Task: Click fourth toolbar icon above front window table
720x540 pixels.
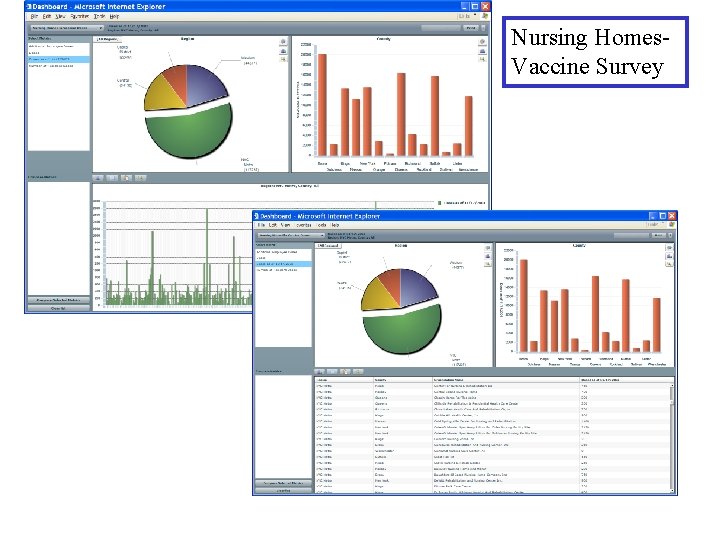Action: [358, 371]
